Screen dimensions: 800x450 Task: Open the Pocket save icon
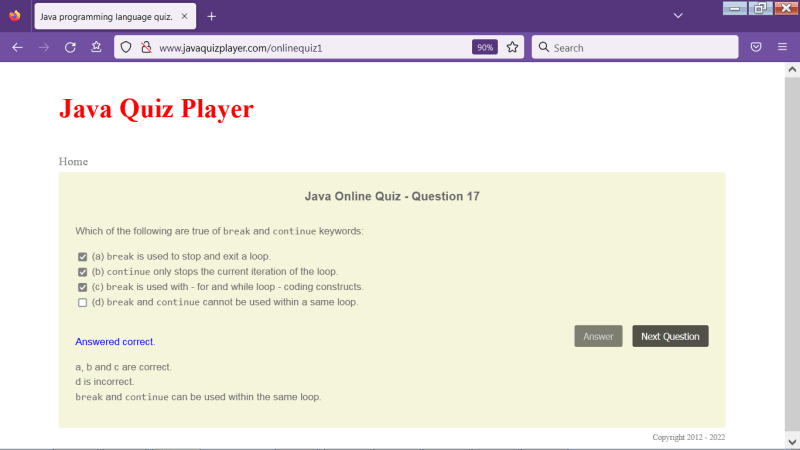756,47
